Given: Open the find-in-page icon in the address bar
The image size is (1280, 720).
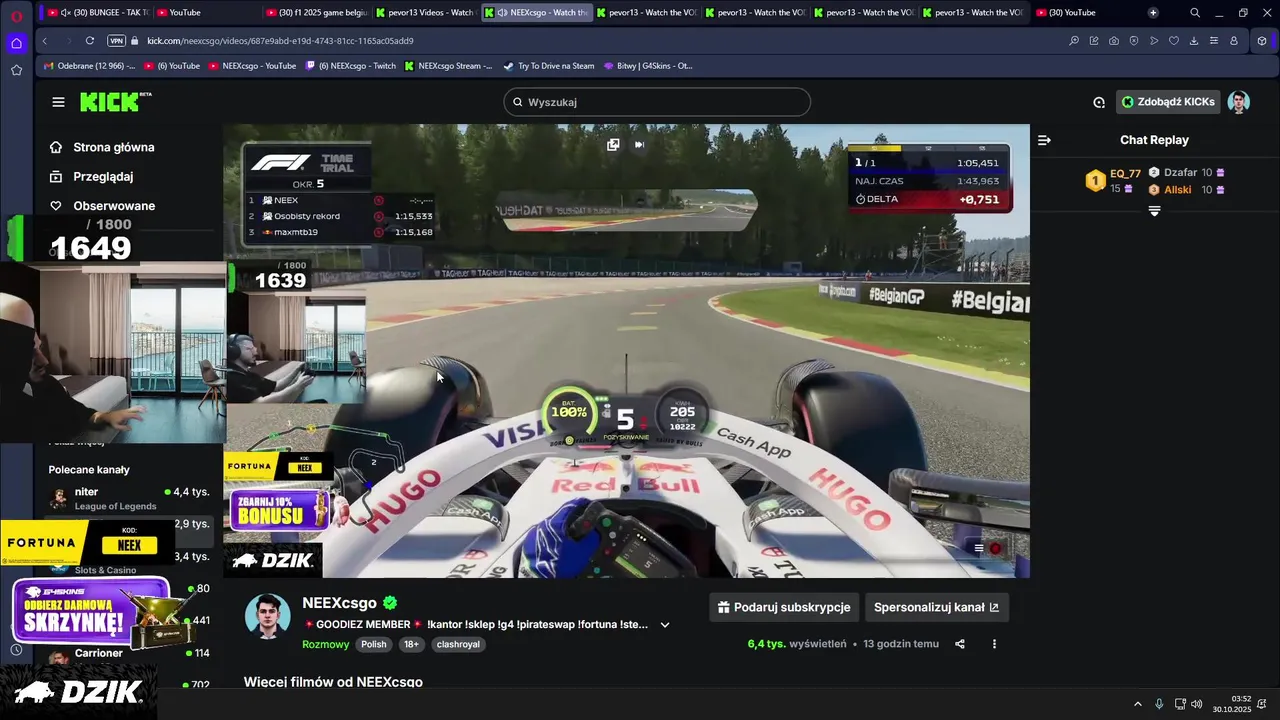Looking at the screenshot, I should point(1074,41).
